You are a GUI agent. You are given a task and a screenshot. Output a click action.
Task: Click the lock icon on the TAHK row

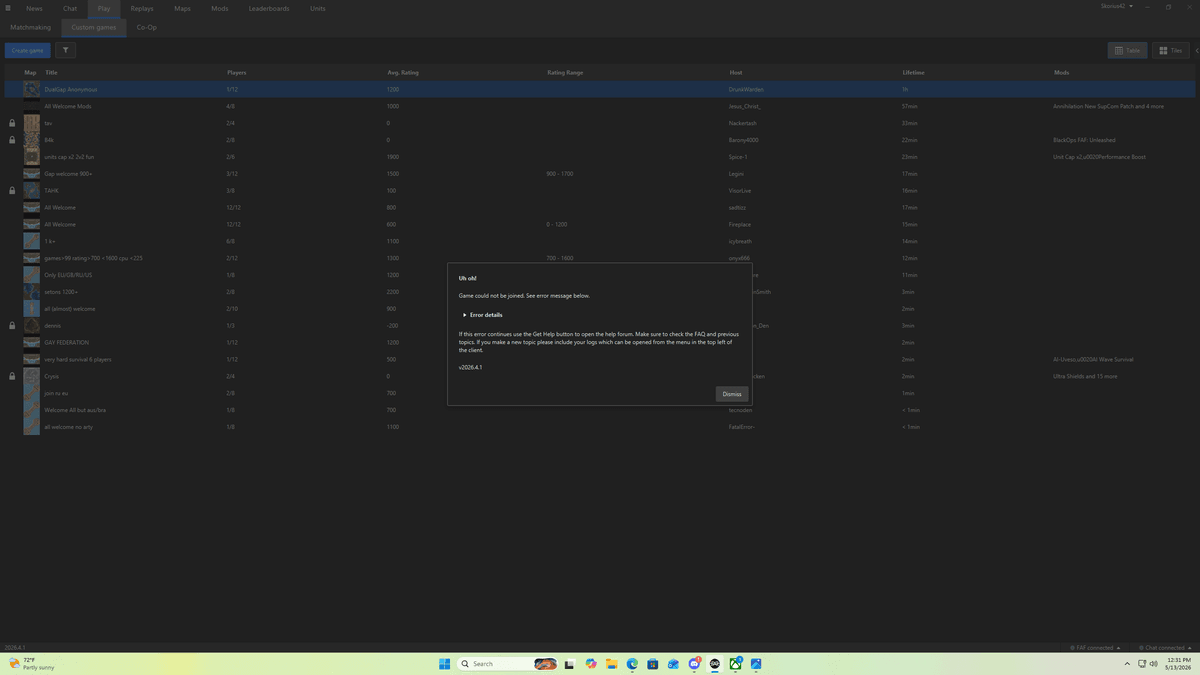[x=12, y=190]
